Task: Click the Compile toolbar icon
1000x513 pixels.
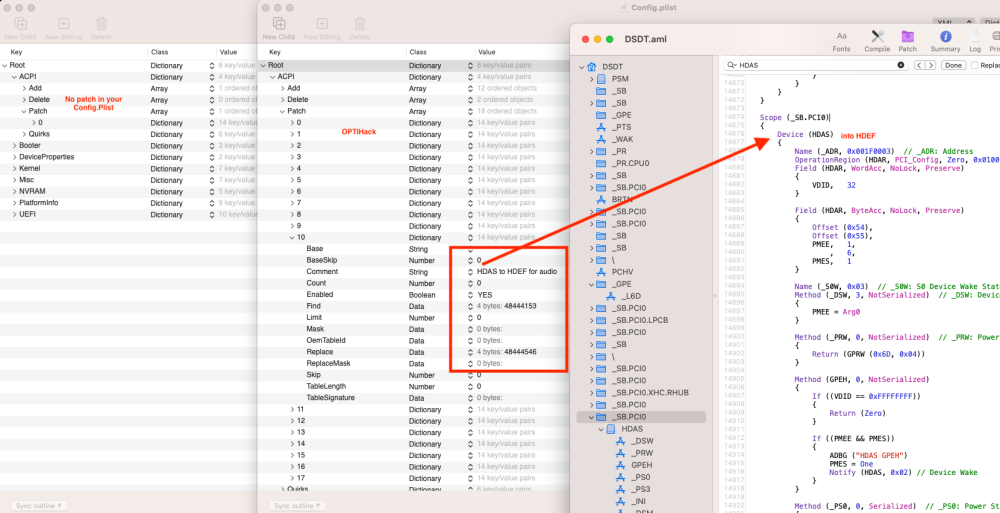Action: pyautogui.click(x=877, y=41)
